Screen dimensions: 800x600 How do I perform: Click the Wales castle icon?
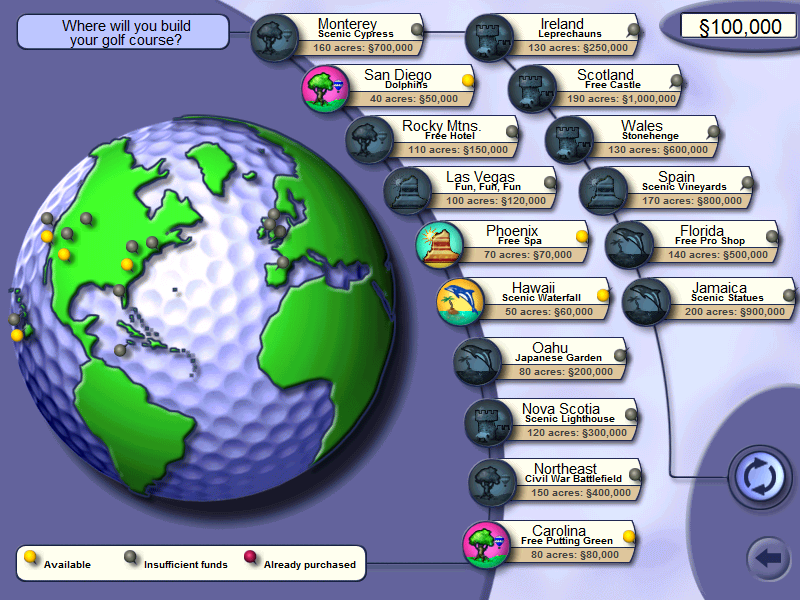coord(570,140)
